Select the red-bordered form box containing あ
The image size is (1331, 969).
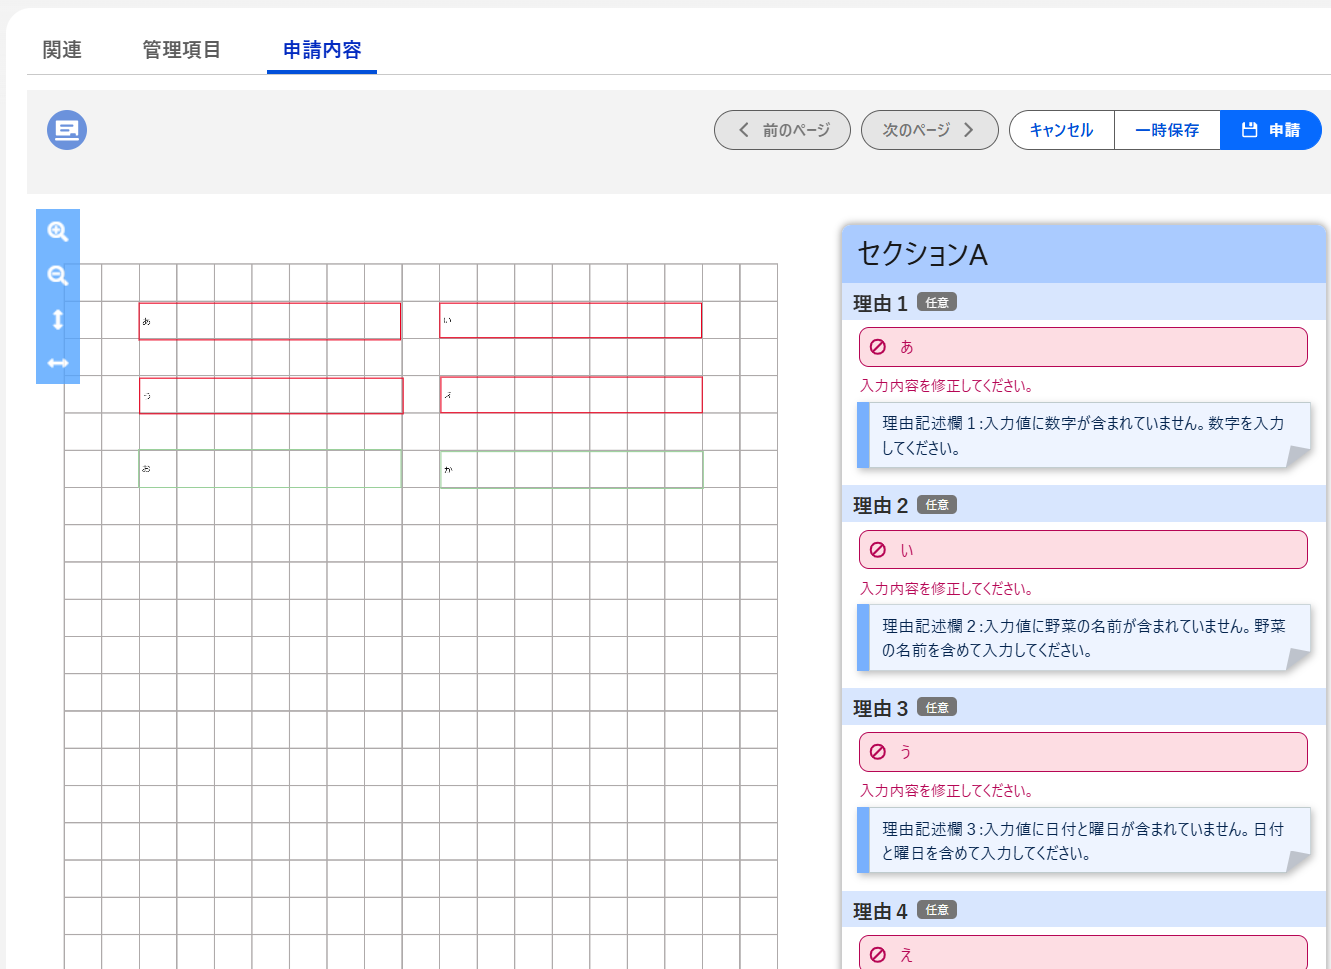point(270,321)
